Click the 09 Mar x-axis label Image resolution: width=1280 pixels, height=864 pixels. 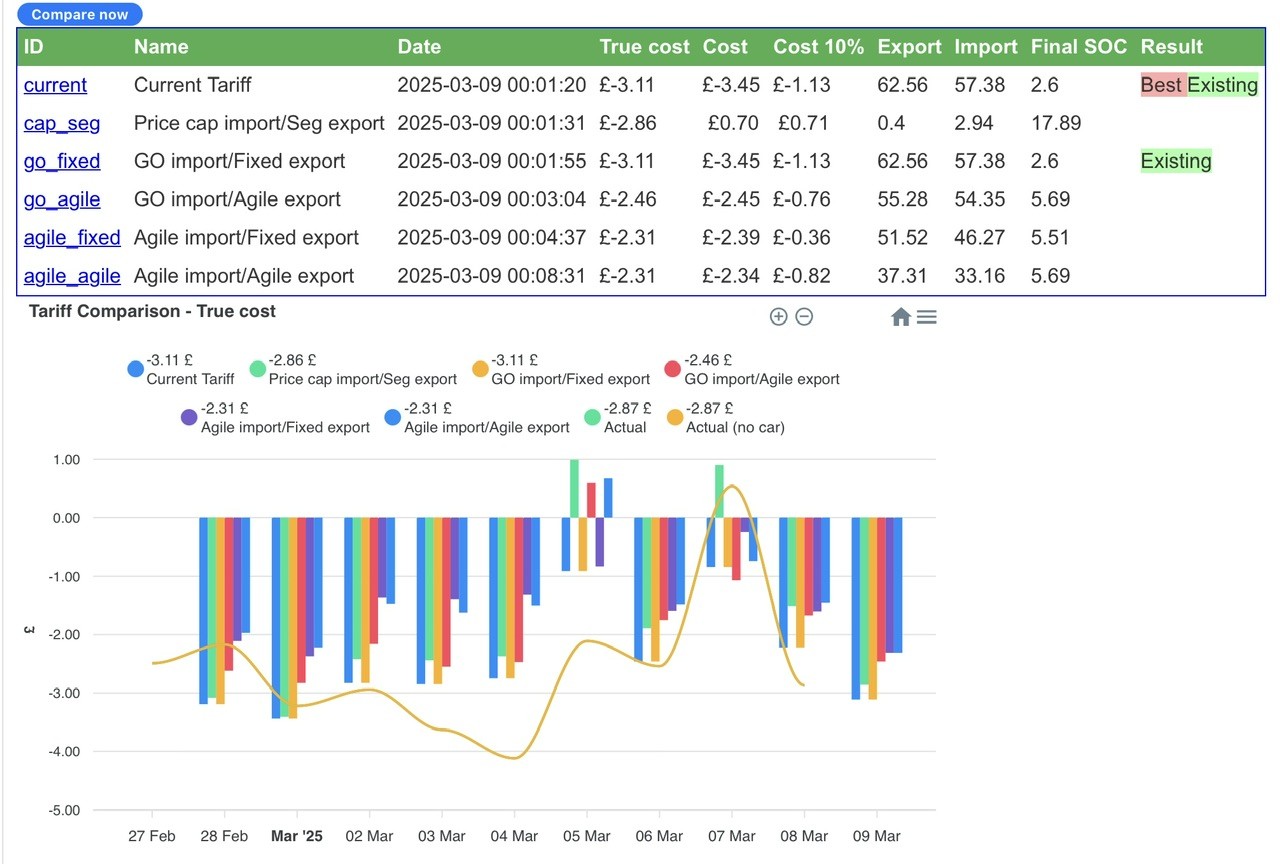tap(875, 836)
